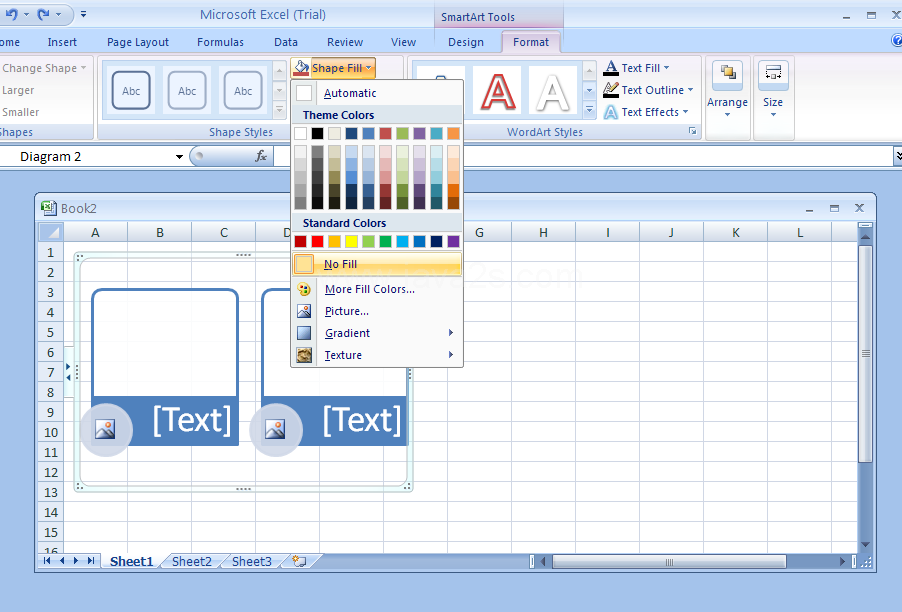The width and height of the screenshot is (902, 612).
Task: Switch to the Insert ribbon tab
Action: (62, 42)
